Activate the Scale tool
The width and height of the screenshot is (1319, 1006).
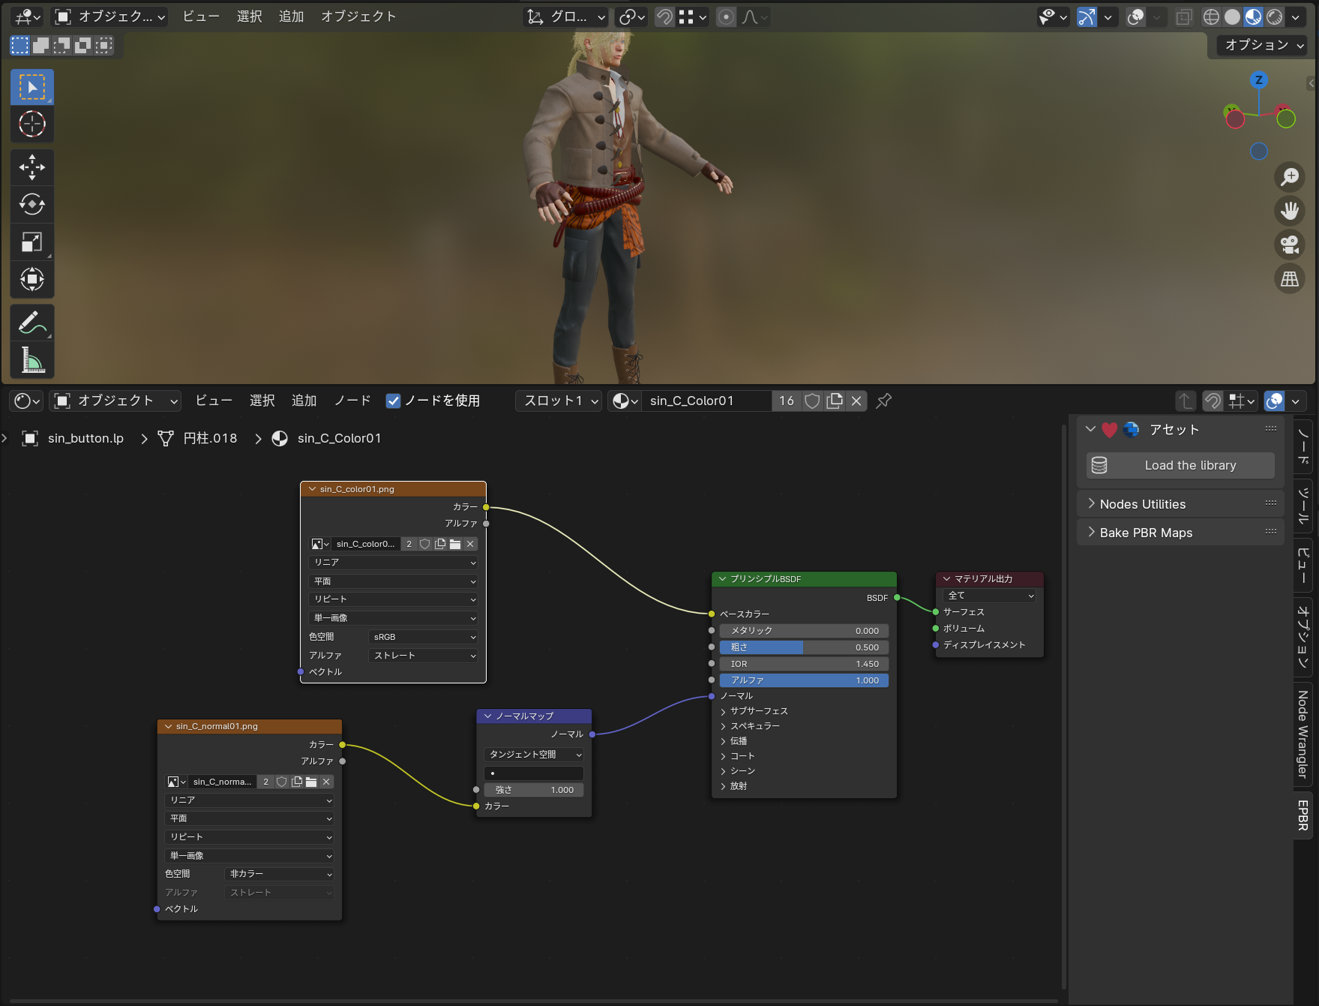click(x=32, y=242)
